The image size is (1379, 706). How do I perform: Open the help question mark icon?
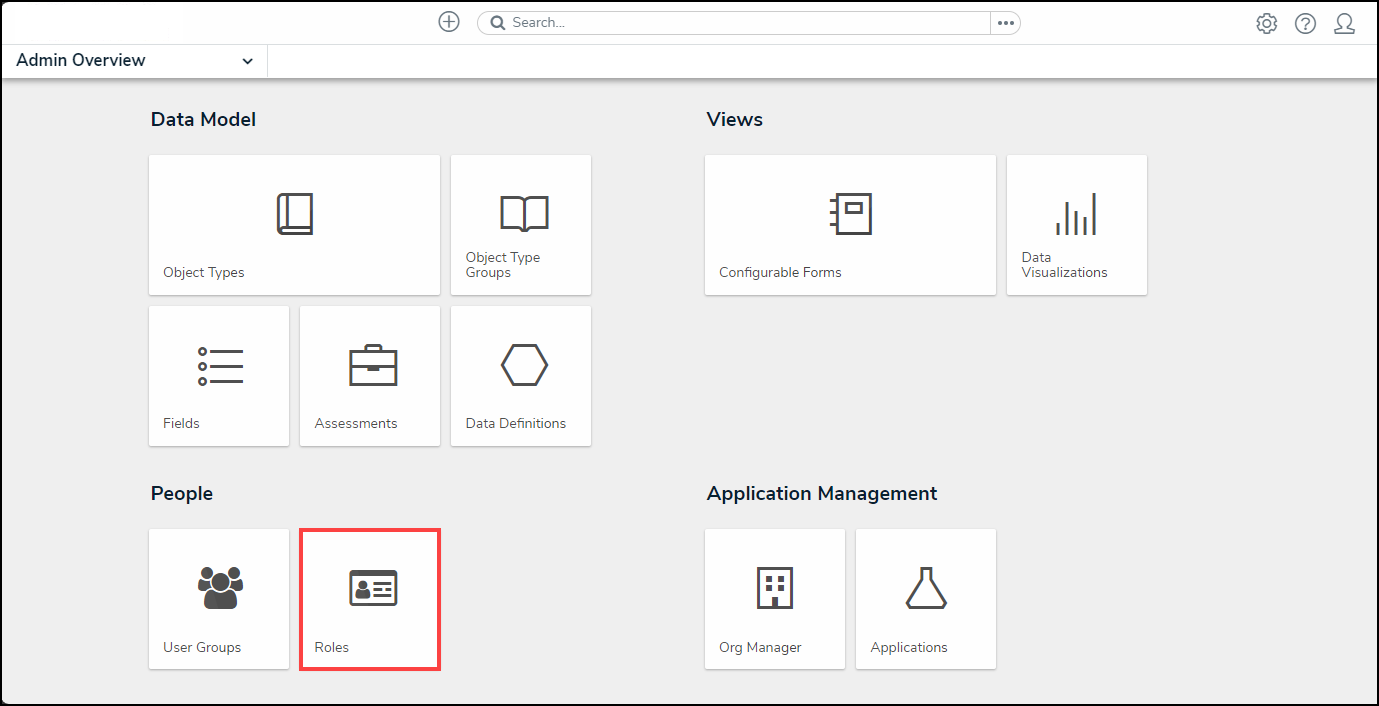click(1305, 24)
